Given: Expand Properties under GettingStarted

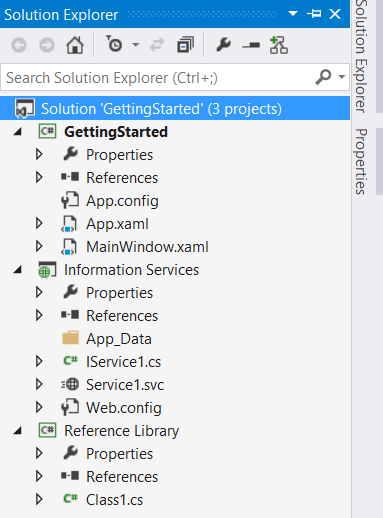Looking at the screenshot, I should (x=39, y=154).
